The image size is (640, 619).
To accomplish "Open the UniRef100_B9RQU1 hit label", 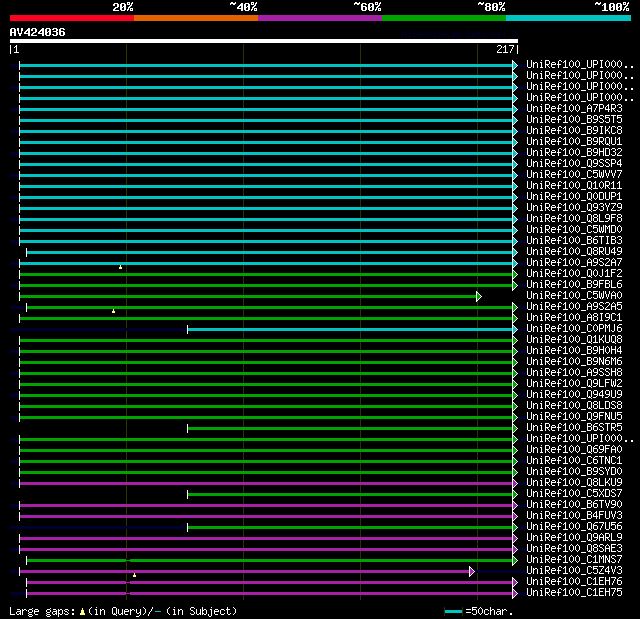I will [574, 142].
